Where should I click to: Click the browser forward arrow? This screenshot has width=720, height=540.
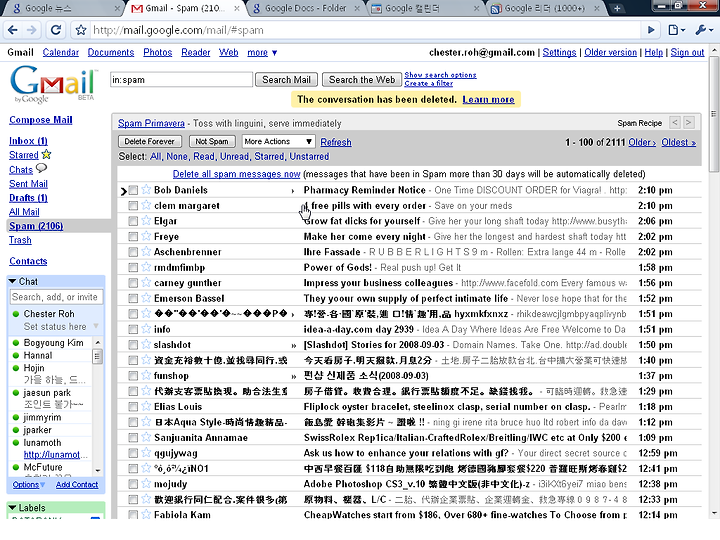[x=31, y=30]
